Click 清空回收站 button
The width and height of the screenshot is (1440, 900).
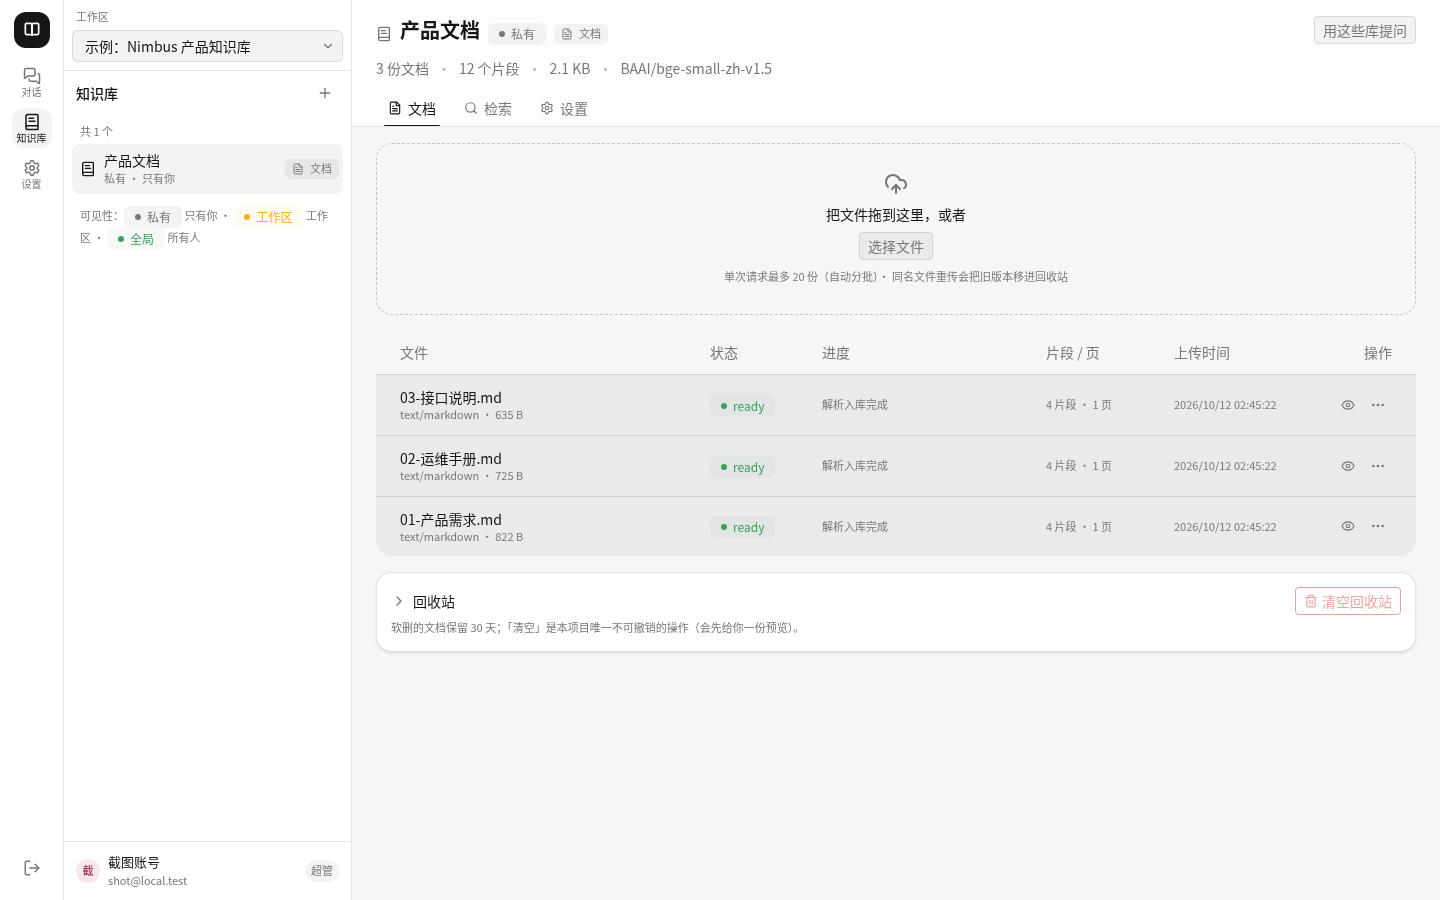click(x=1348, y=601)
